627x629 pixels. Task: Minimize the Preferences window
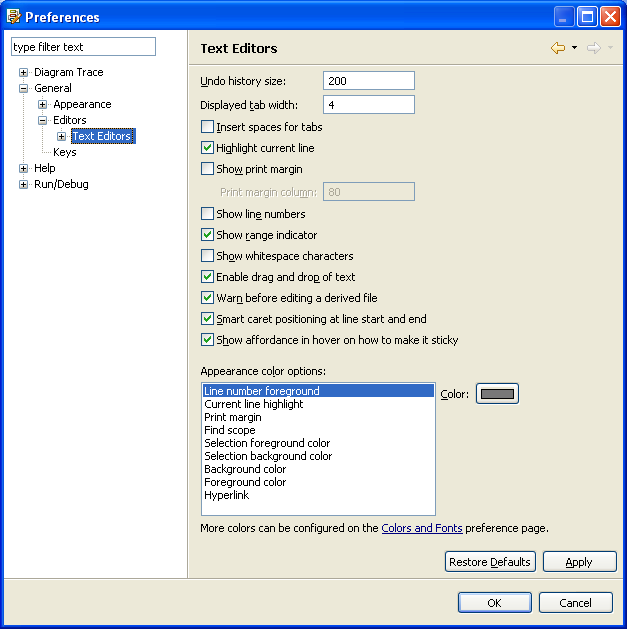point(564,17)
